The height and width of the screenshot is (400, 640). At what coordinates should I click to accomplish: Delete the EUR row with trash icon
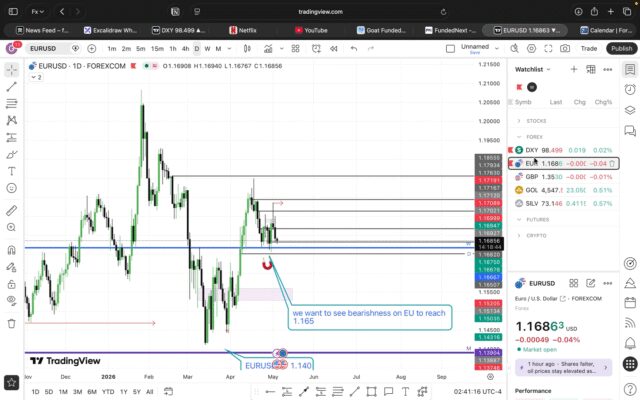612,164
